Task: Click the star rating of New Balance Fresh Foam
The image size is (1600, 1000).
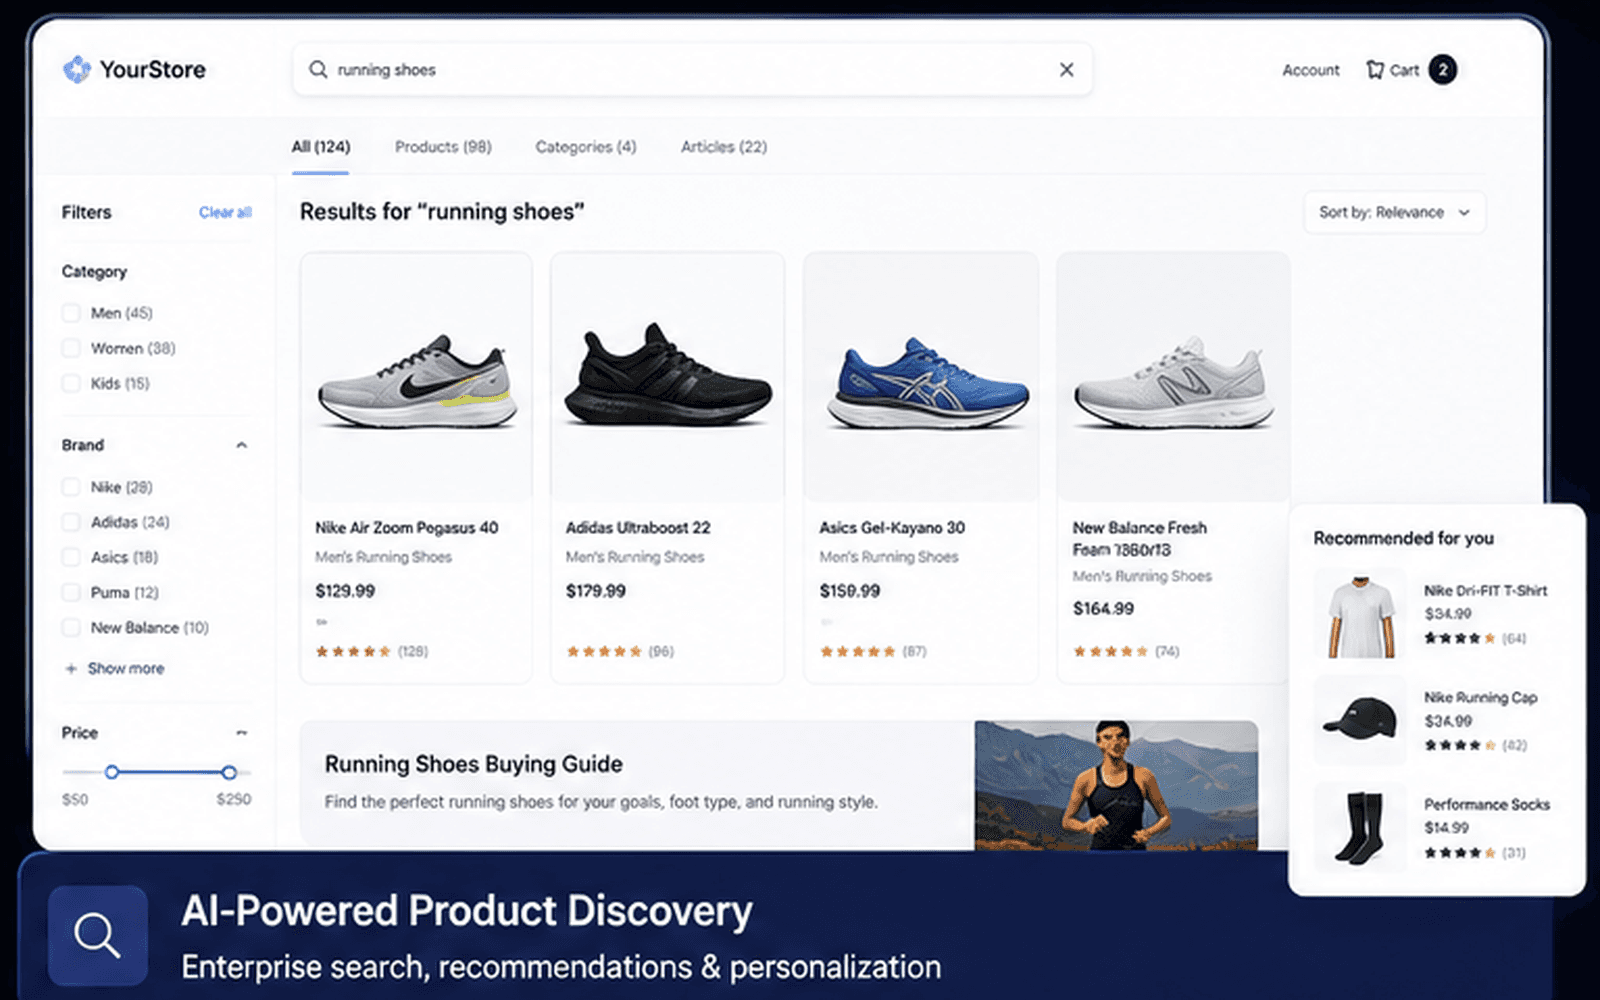Action: tap(1111, 651)
